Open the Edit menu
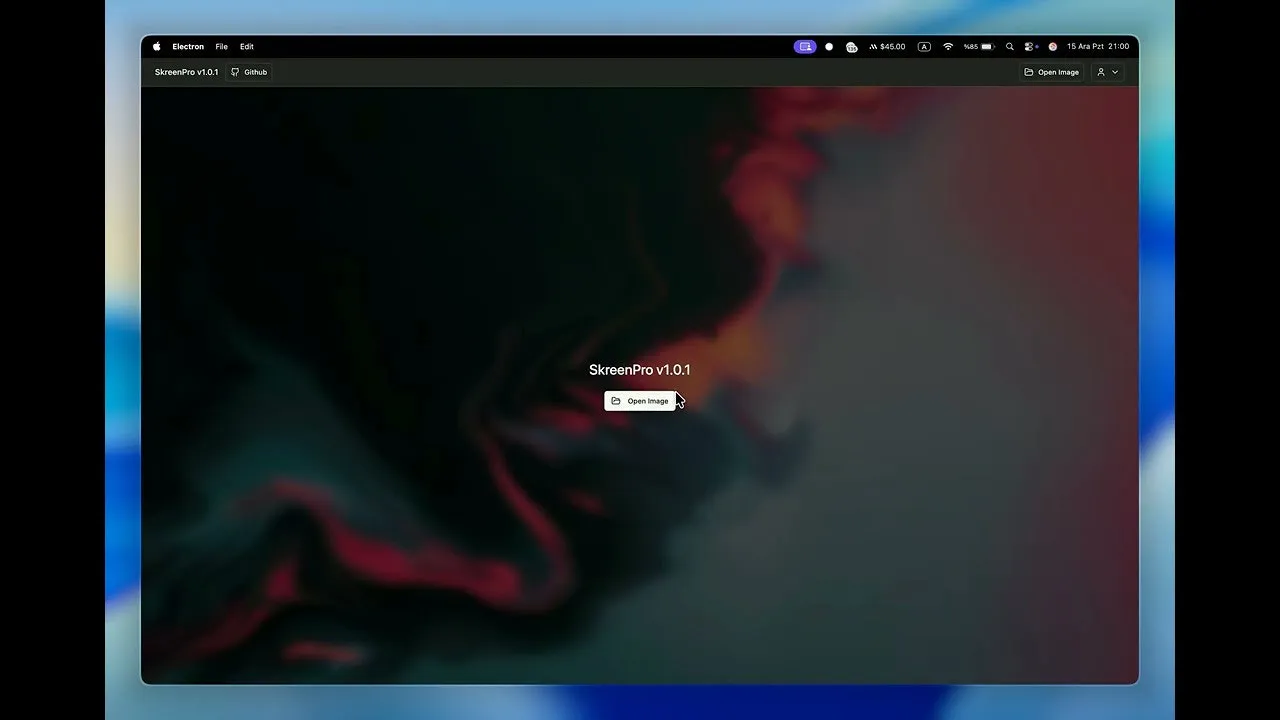Viewport: 1280px width, 720px height. click(247, 47)
